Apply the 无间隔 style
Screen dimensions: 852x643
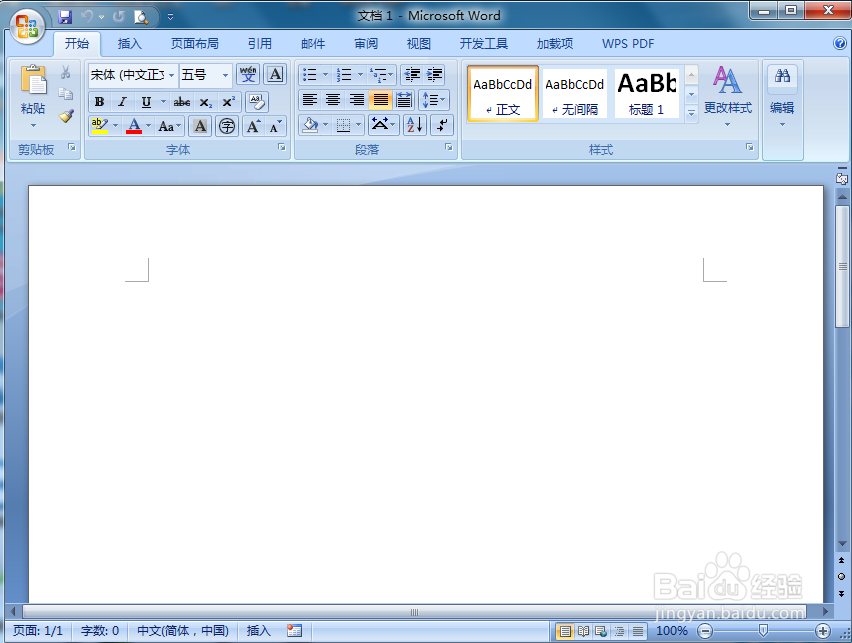pyautogui.click(x=575, y=93)
